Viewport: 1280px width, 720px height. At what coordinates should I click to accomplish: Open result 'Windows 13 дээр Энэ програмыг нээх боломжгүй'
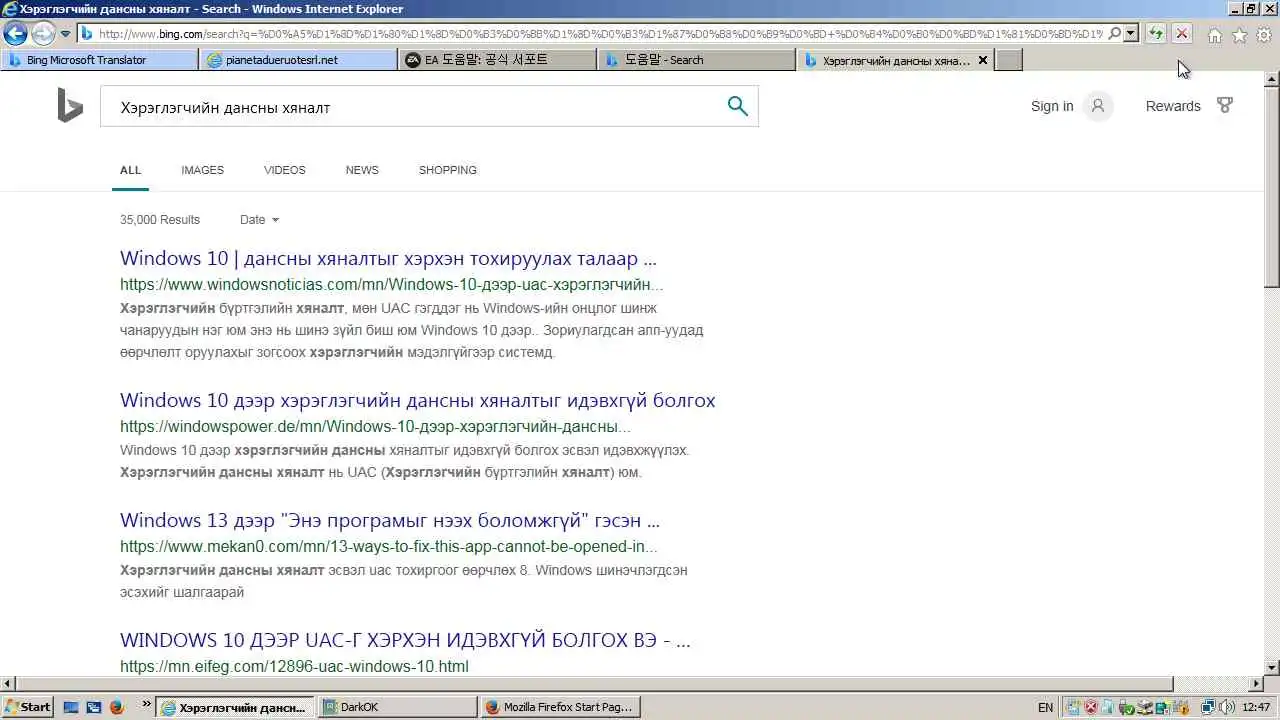click(390, 521)
